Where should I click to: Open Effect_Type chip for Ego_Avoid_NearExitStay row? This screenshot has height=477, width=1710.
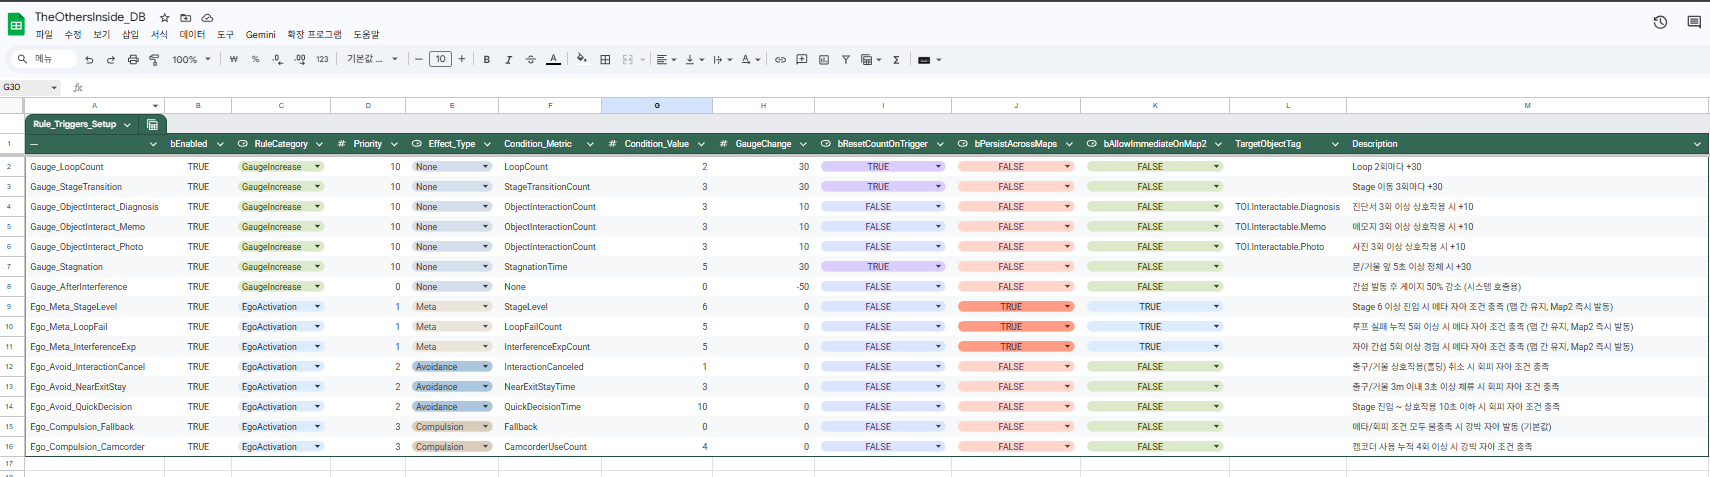452,387
